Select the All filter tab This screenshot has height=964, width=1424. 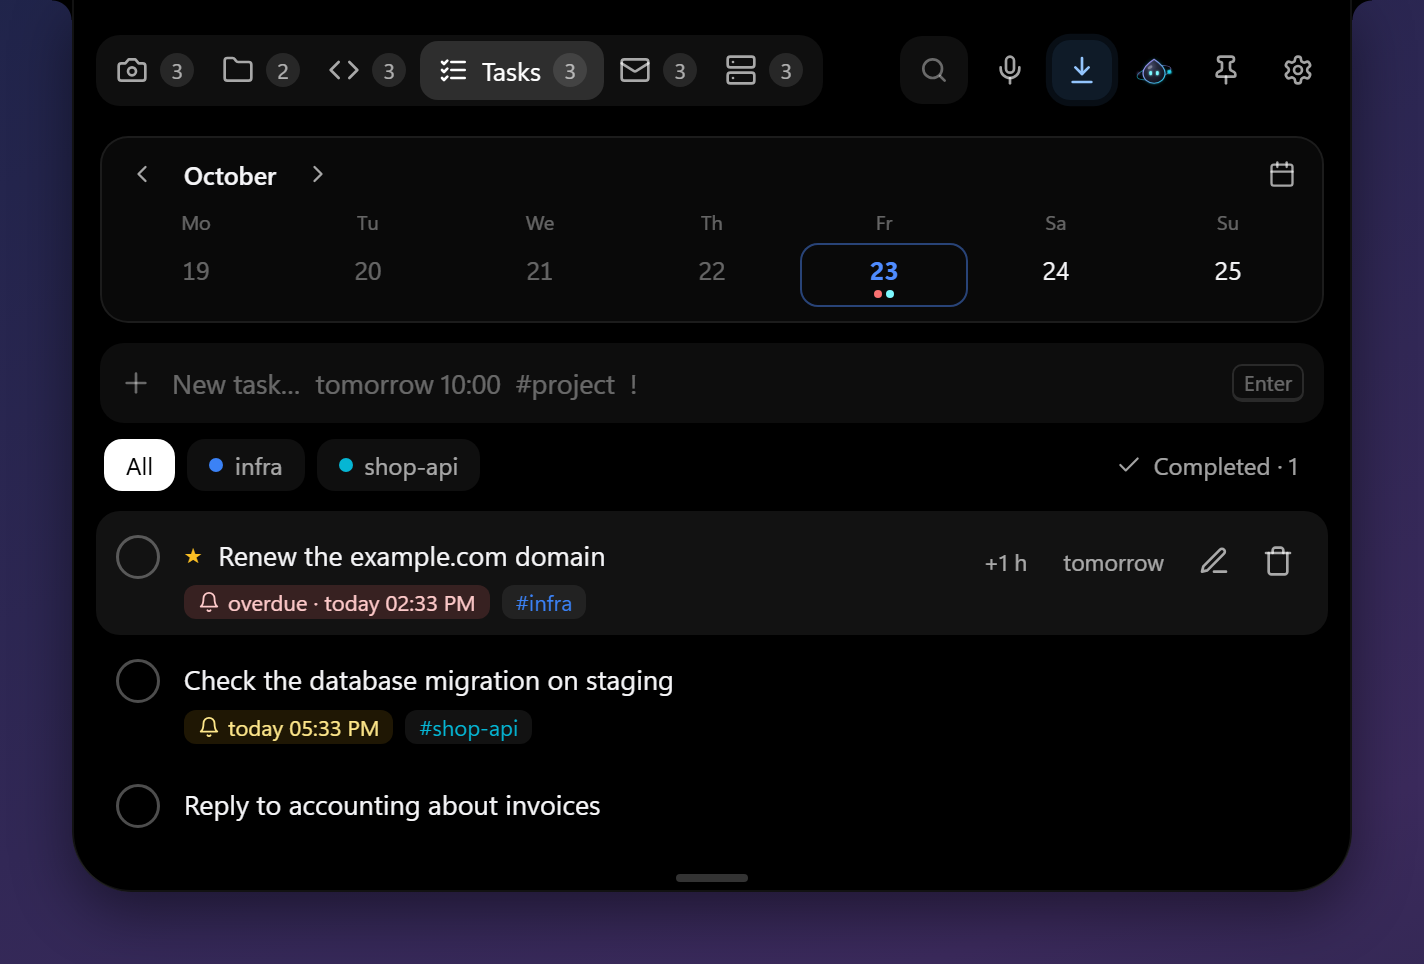[x=140, y=466]
